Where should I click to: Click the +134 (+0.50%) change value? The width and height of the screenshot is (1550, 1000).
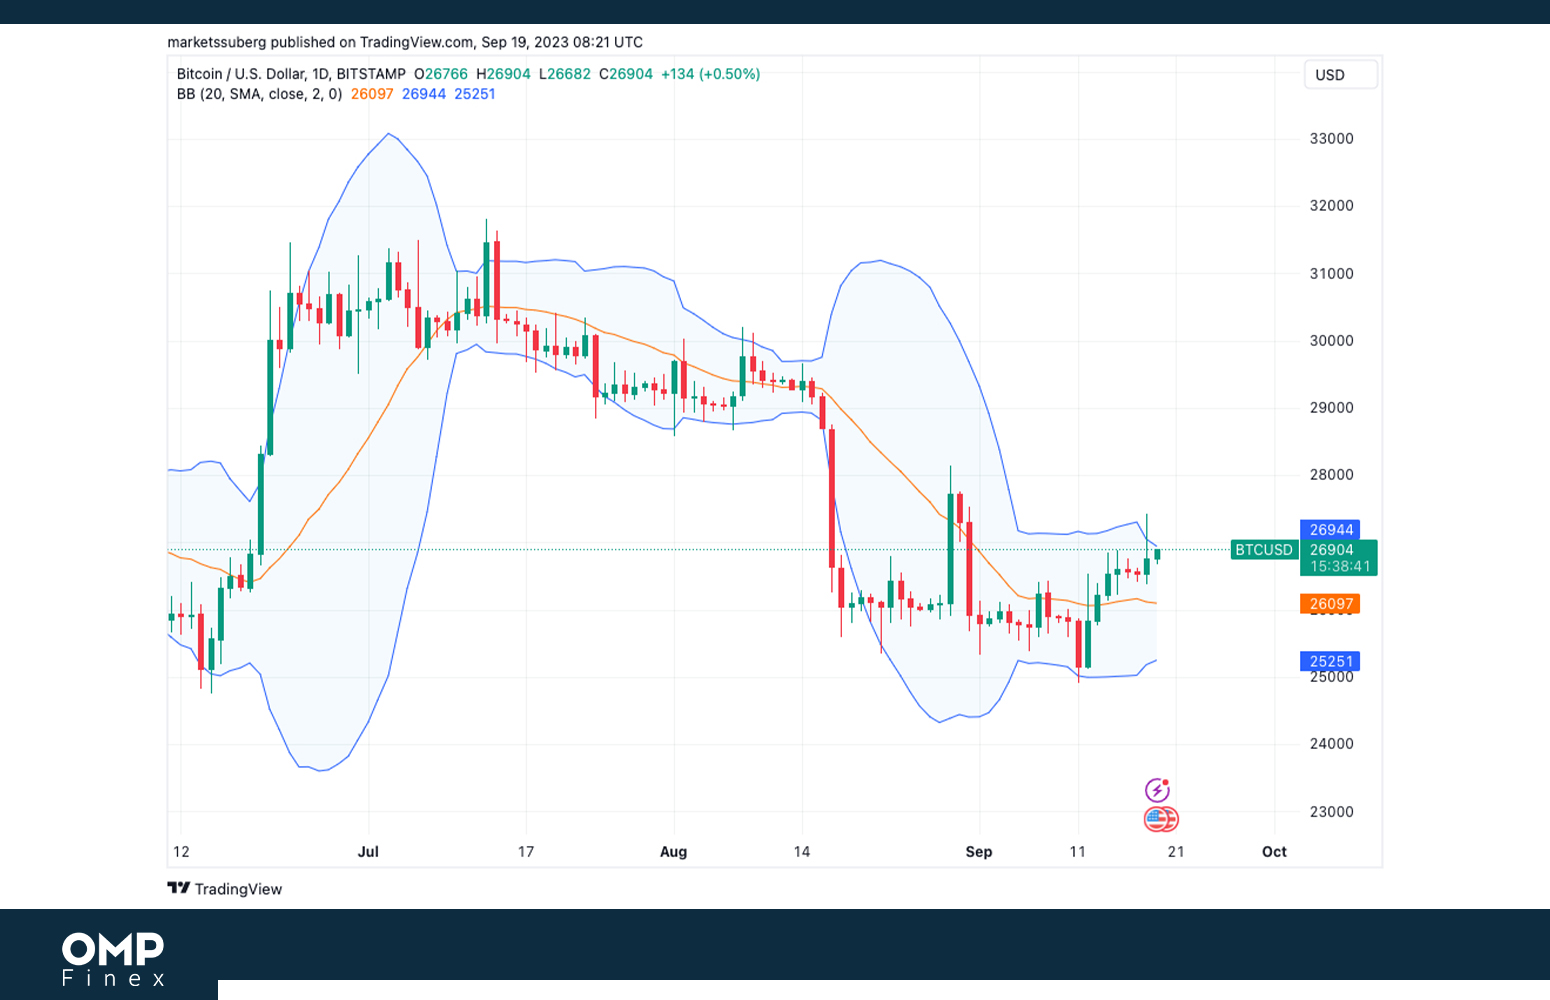coord(710,74)
